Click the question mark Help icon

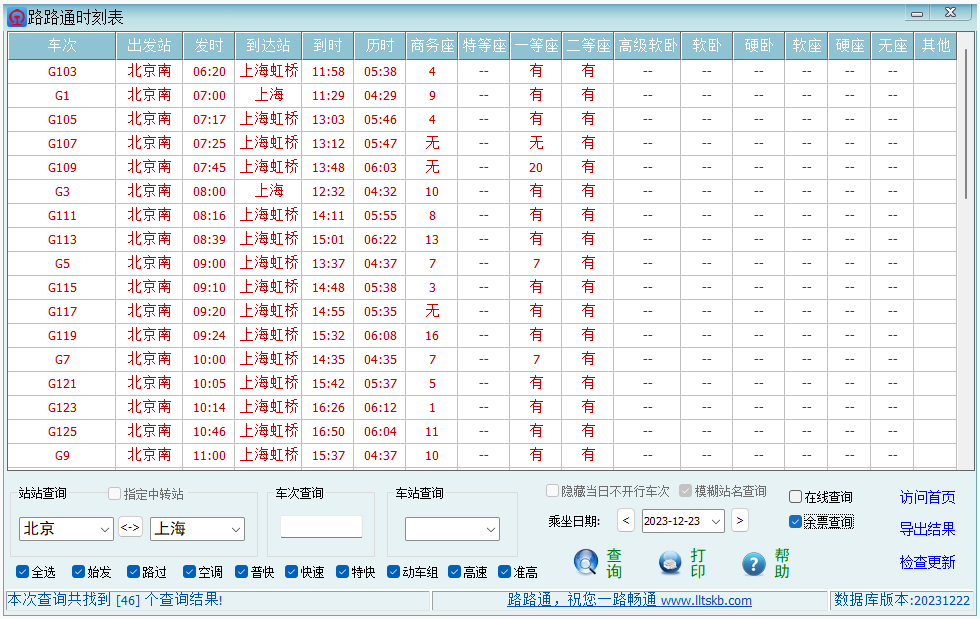[x=754, y=563]
